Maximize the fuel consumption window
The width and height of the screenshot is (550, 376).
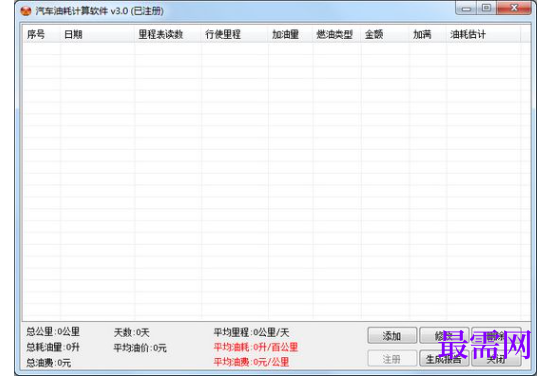point(487,8)
